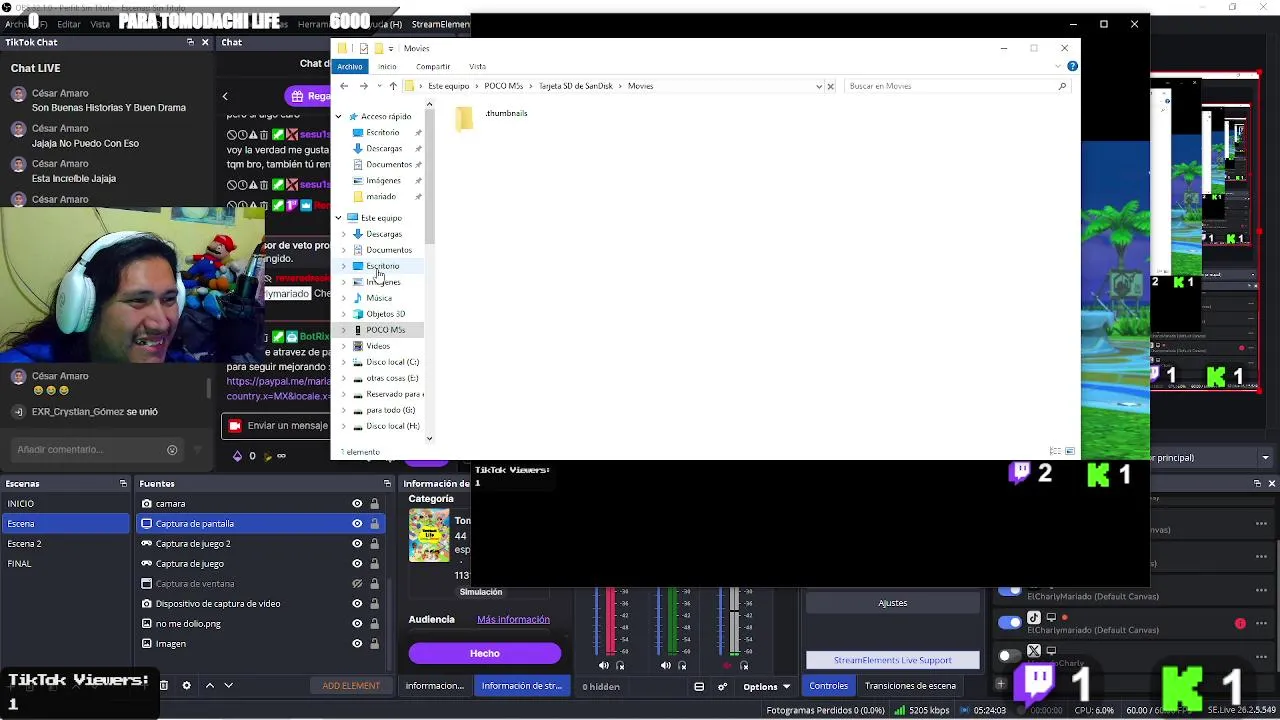Viewport: 1280px width, 720px height.
Task: Hide Captura de pantalla source
Action: 357,524
